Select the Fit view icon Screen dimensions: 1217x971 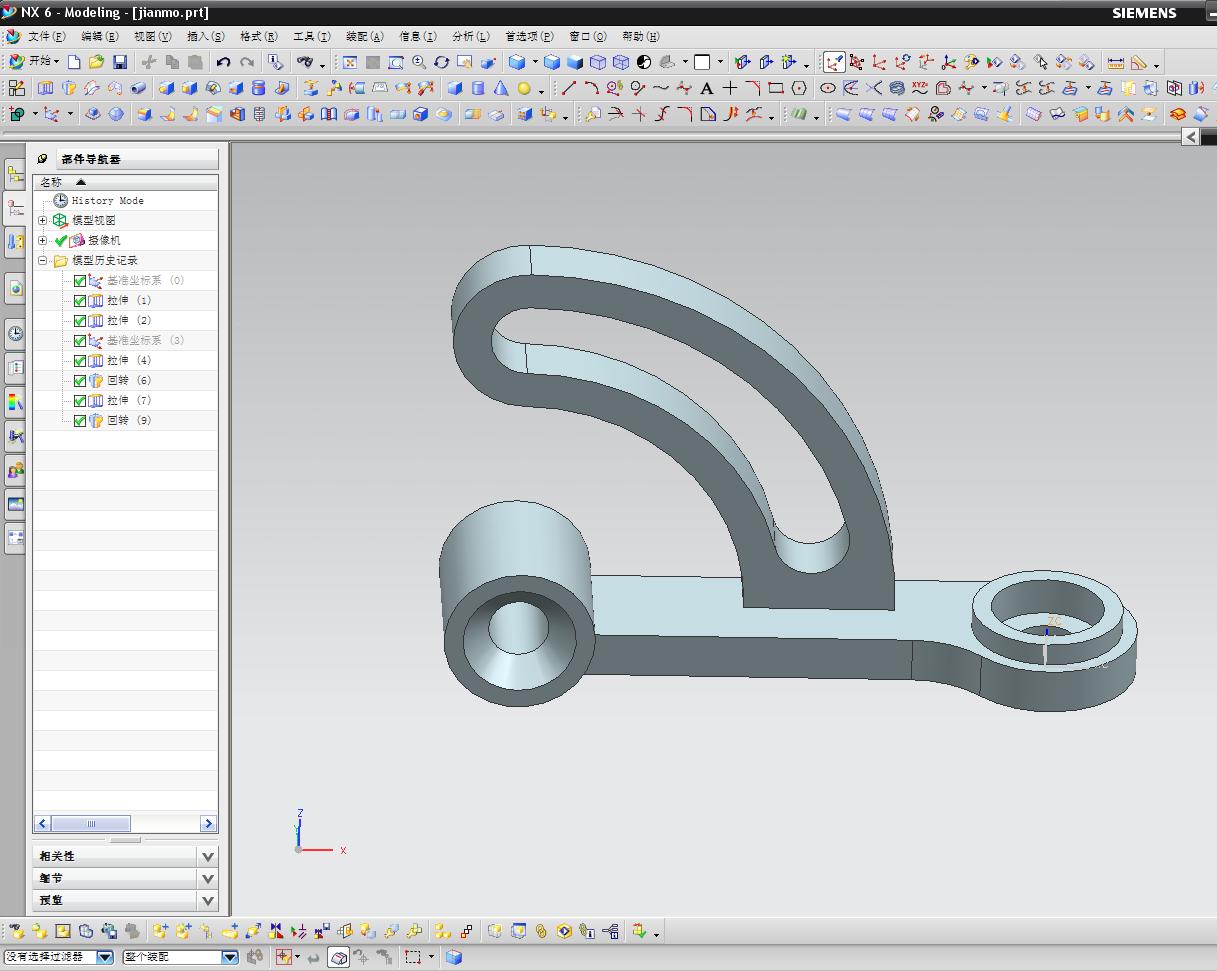349,62
